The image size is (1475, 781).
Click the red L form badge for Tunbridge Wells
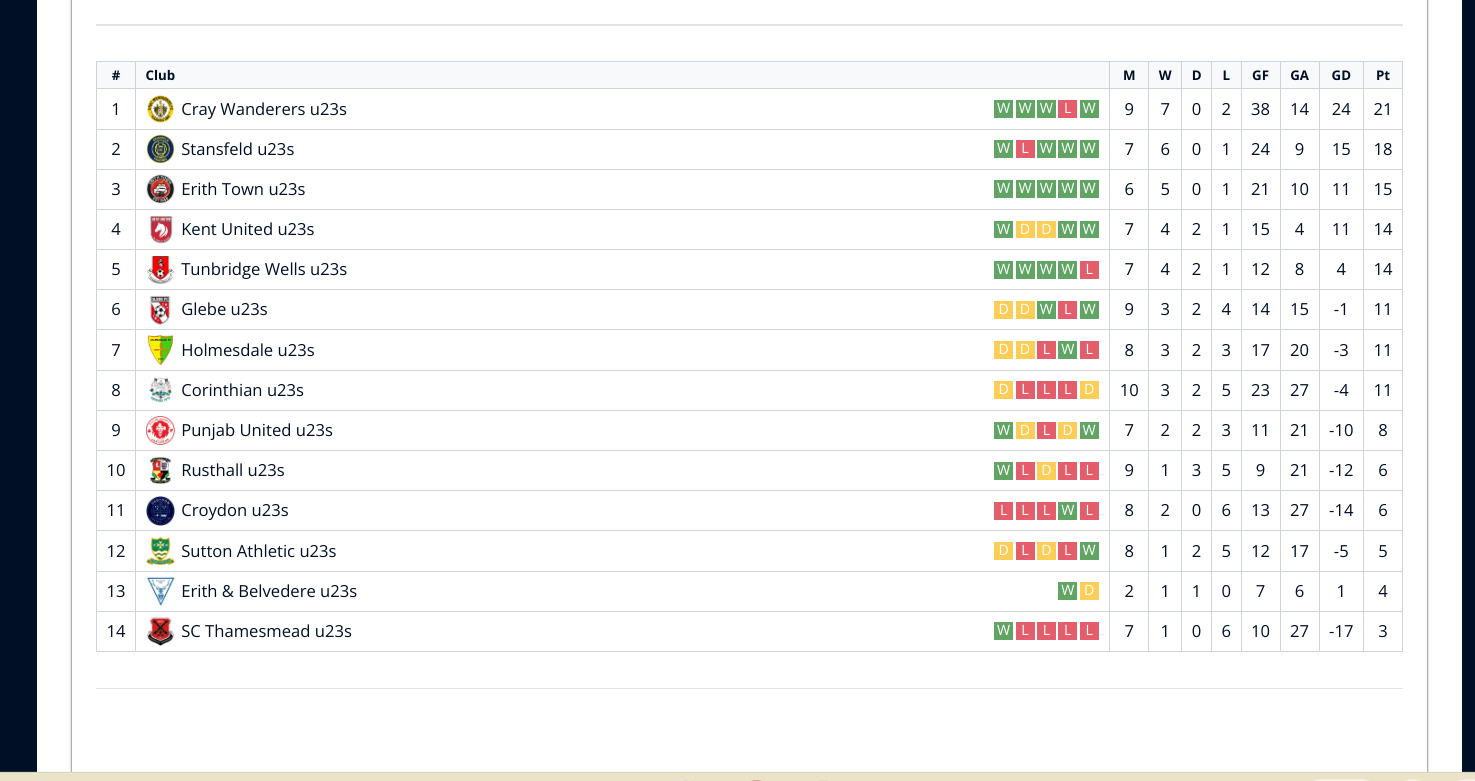(1090, 269)
